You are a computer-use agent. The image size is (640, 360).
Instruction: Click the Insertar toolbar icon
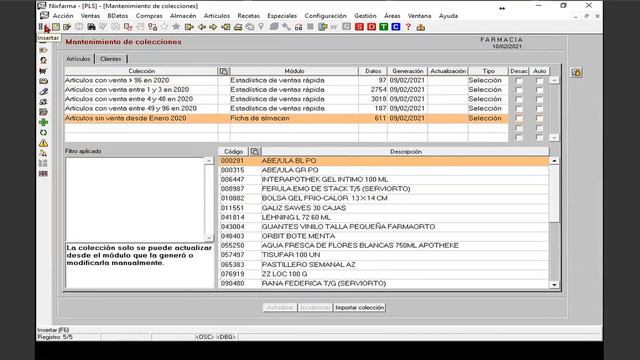point(42,27)
